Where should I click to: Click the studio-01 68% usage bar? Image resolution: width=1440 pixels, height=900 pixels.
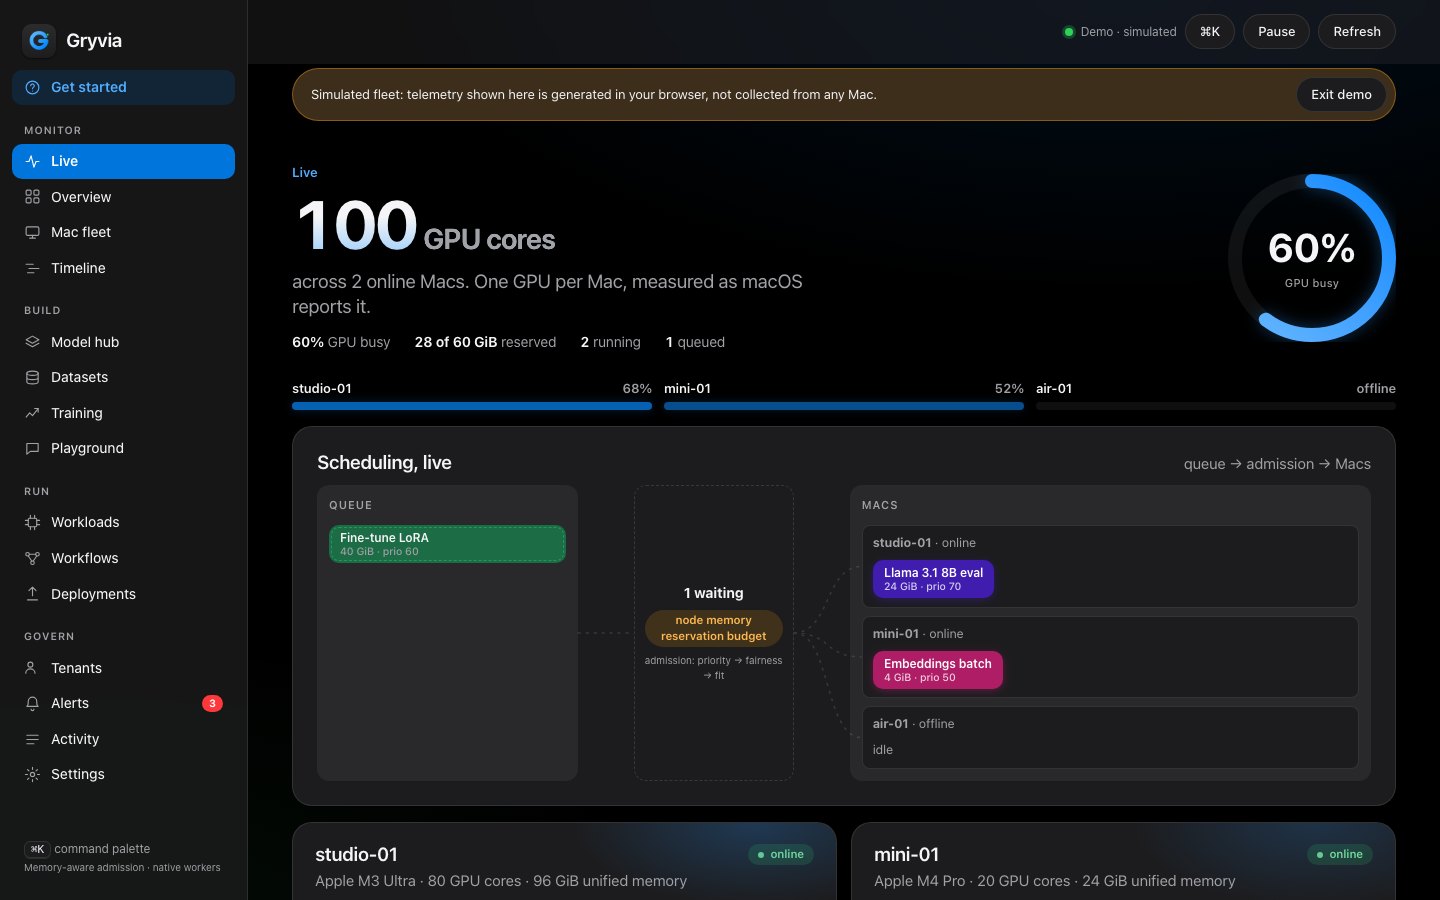pyautogui.click(x=472, y=406)
